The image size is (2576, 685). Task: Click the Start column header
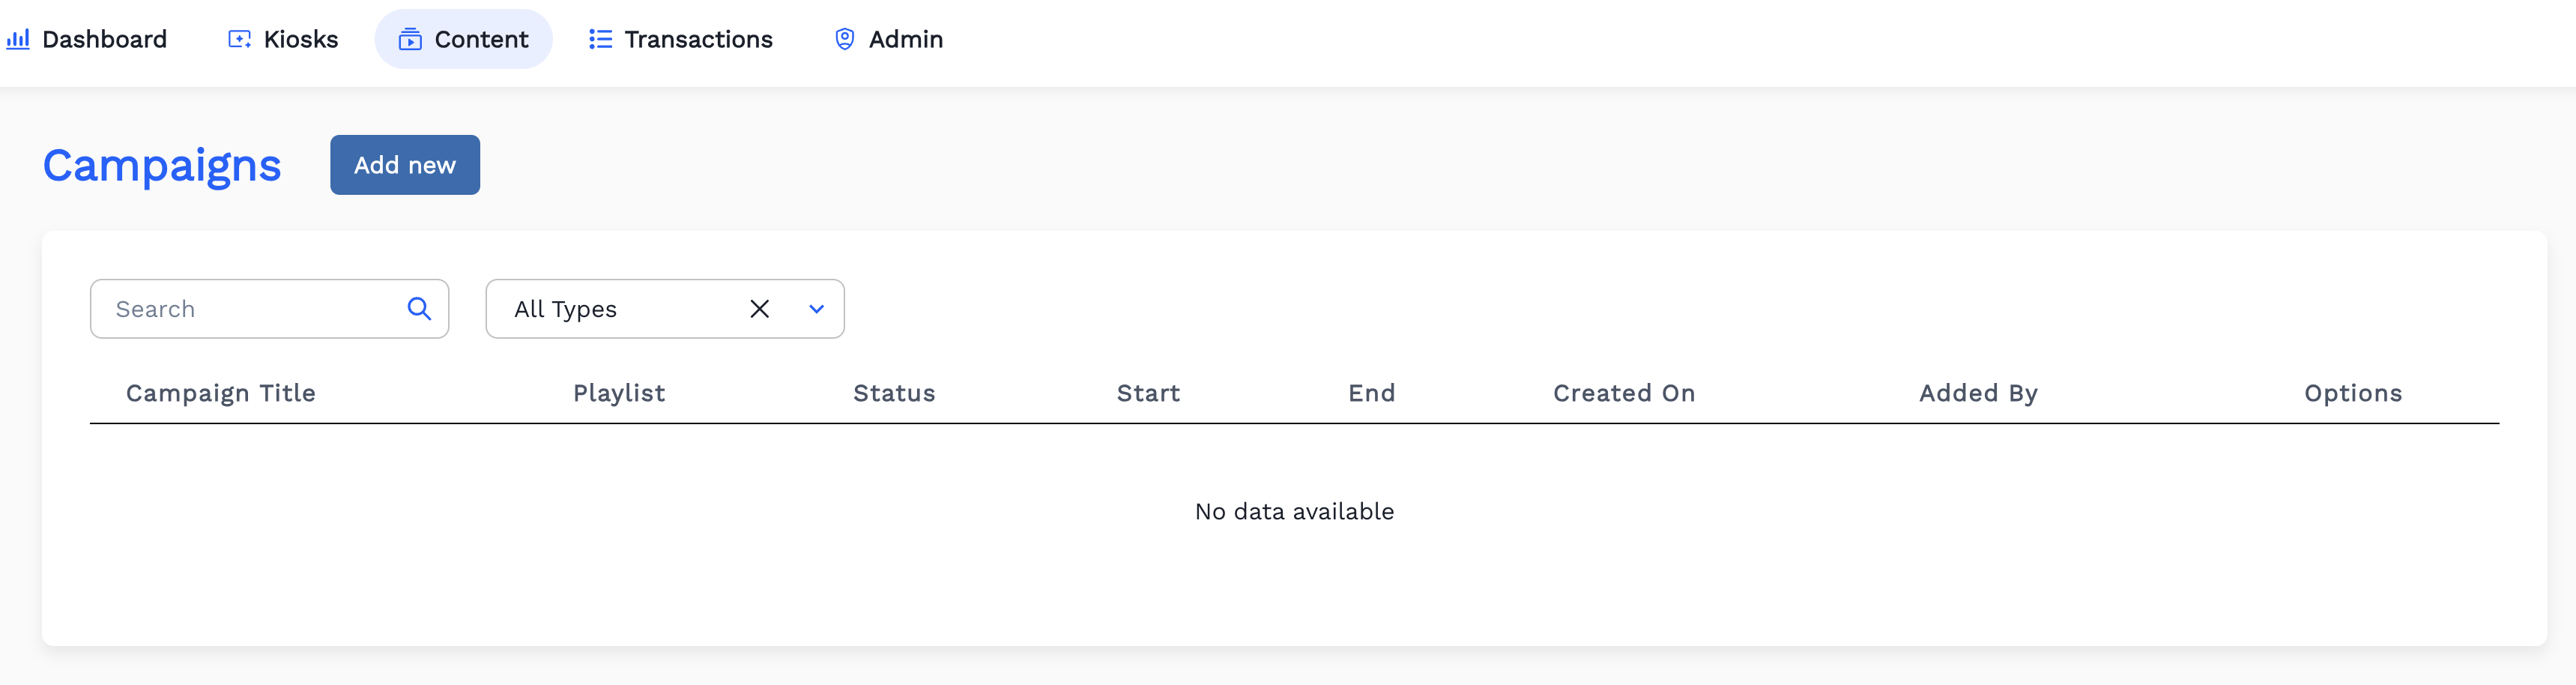1148,393
